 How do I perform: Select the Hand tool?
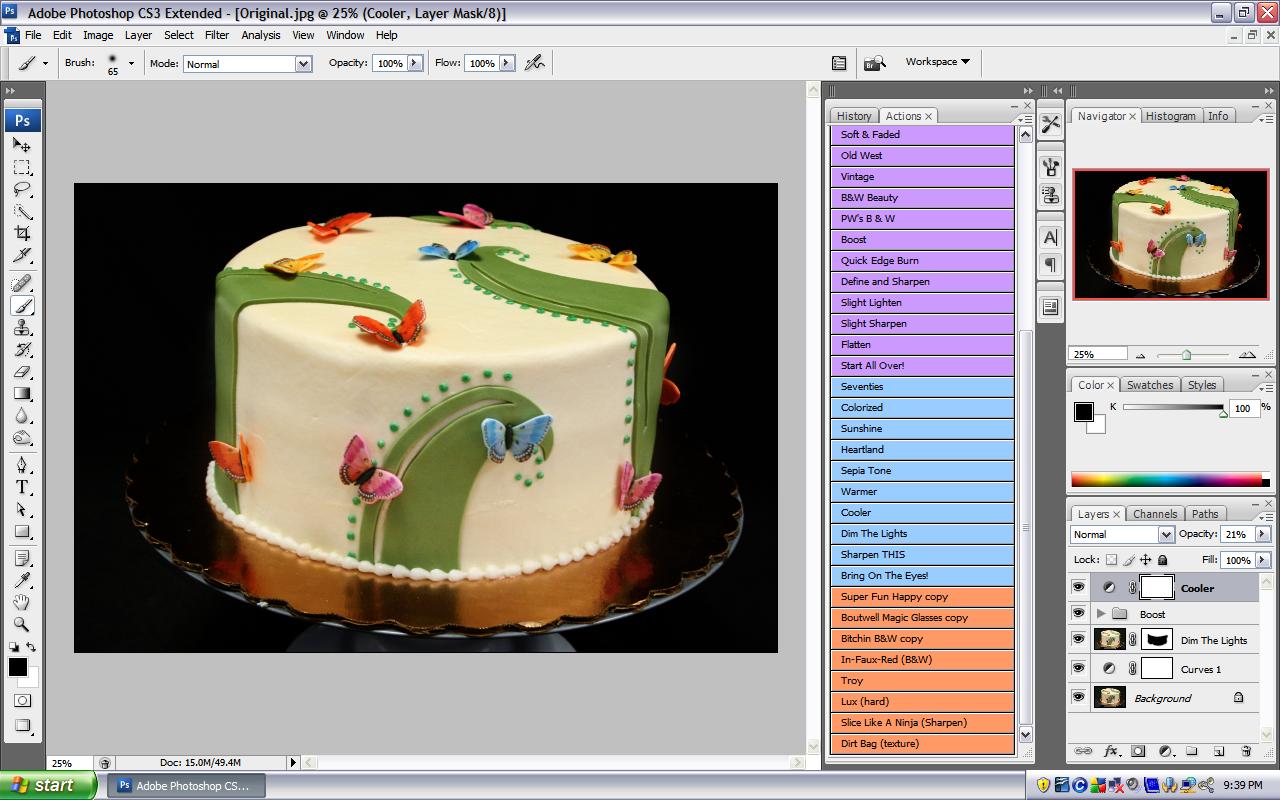pos(22,602)
